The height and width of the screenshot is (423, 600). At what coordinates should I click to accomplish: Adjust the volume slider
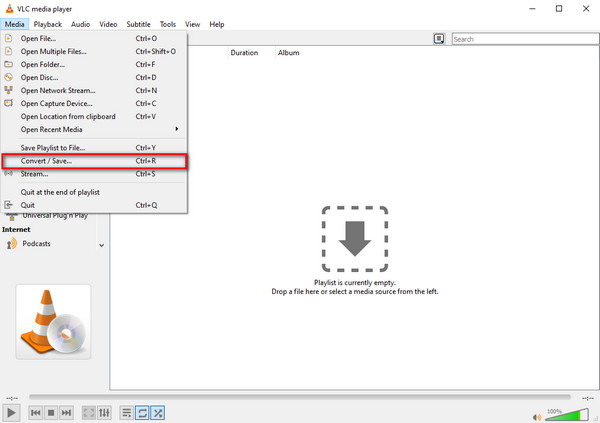tap(567, 415)
